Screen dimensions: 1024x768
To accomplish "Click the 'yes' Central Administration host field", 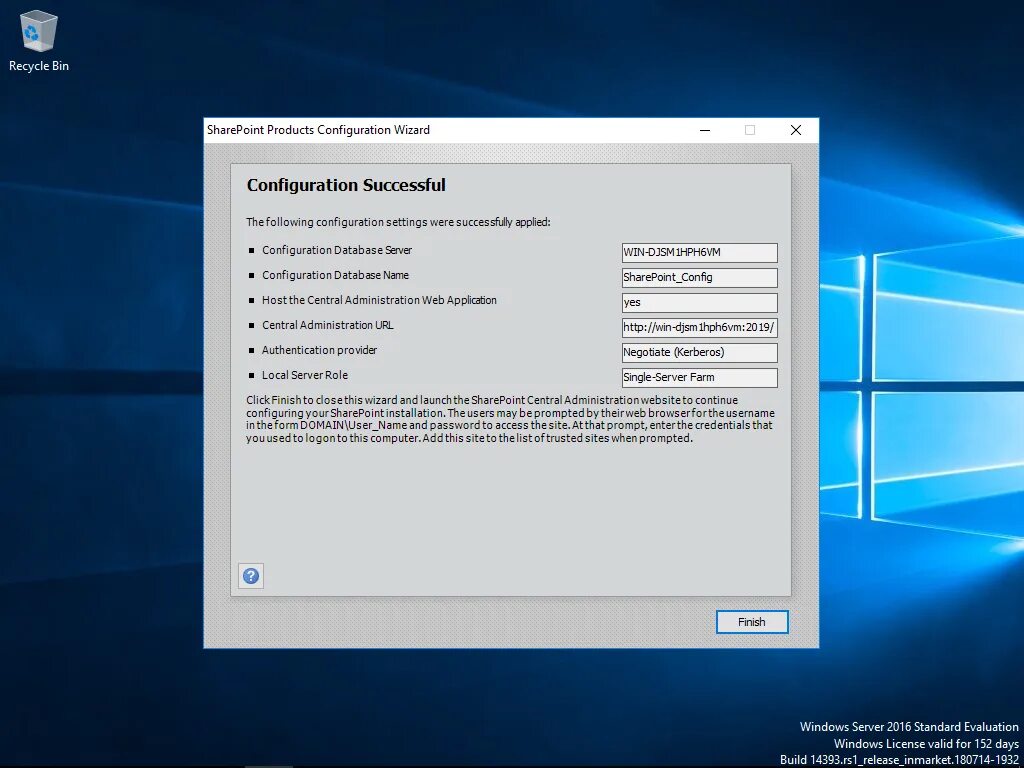I will [x=699, y=302].
